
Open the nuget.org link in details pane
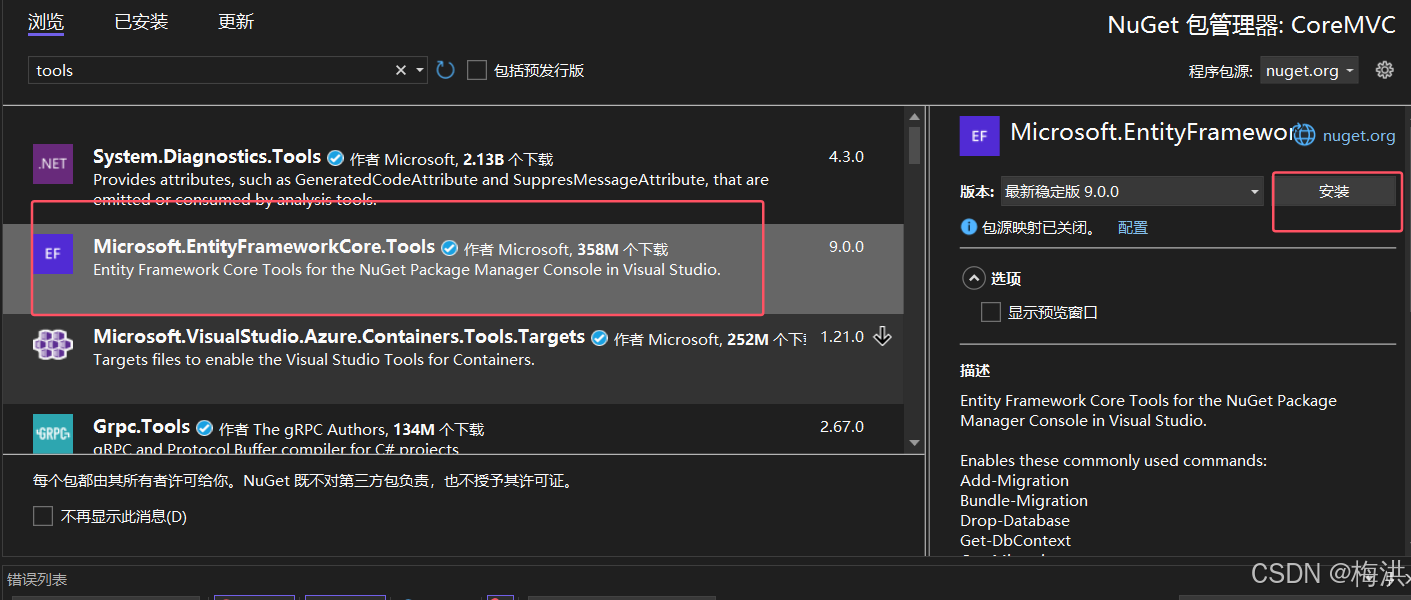tap(1359, 135)
